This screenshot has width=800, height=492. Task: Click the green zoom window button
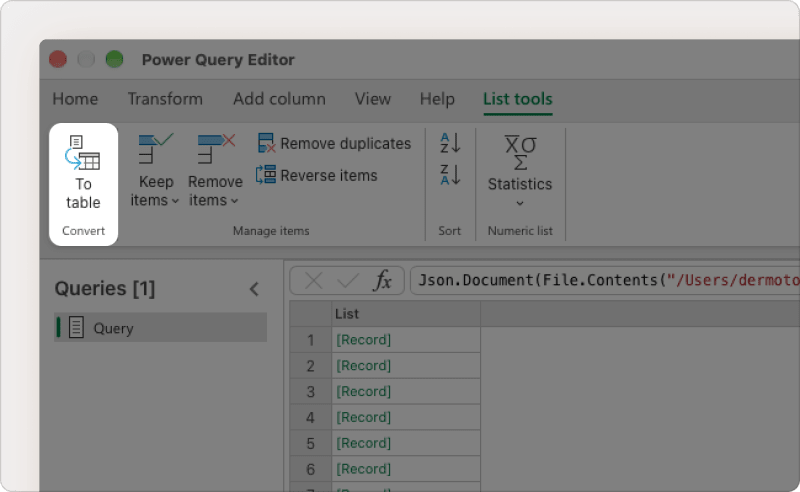(x=114, y=59)
